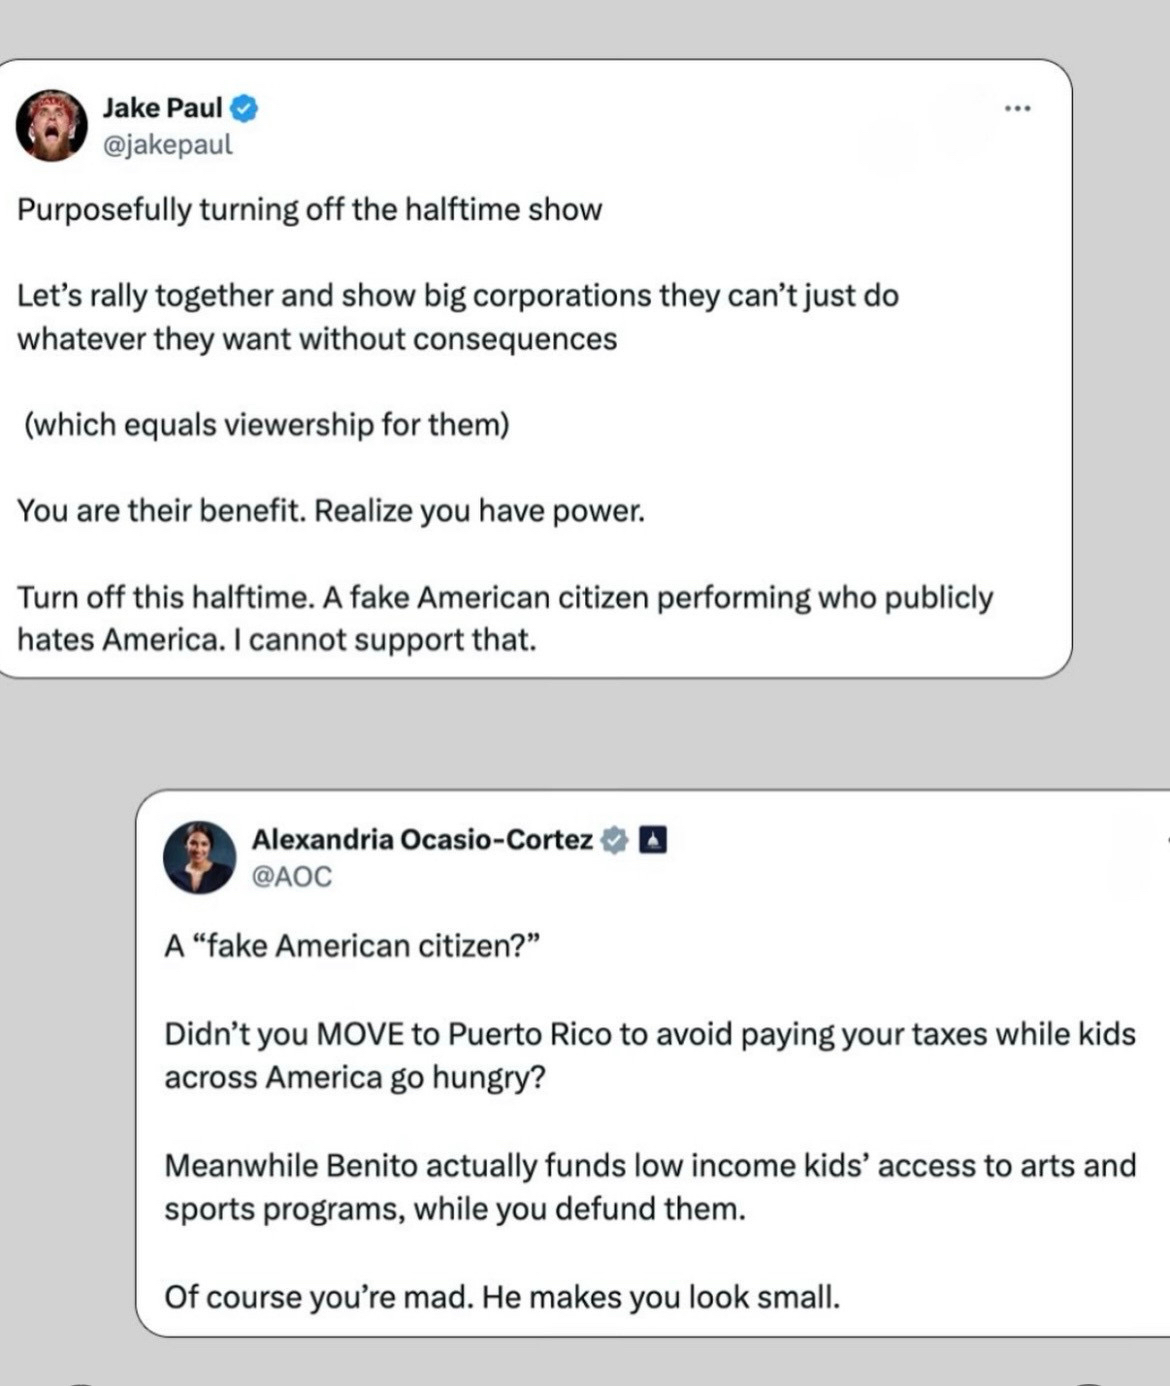Click the blue verified badge beside Jake Paul
The width and height of the screenshot is (1170, 1386).
click(x=245, y=108)
